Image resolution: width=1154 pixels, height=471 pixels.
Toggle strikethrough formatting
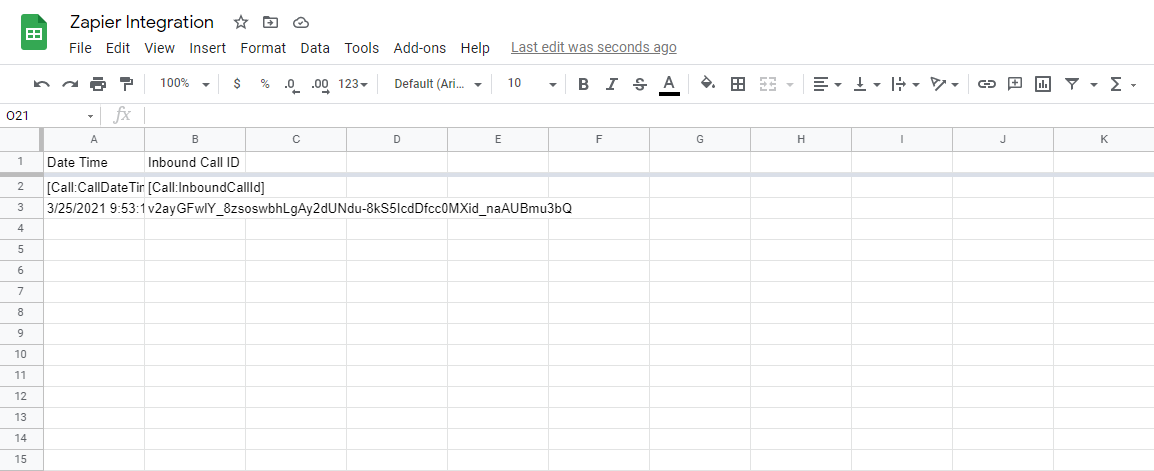640,84
